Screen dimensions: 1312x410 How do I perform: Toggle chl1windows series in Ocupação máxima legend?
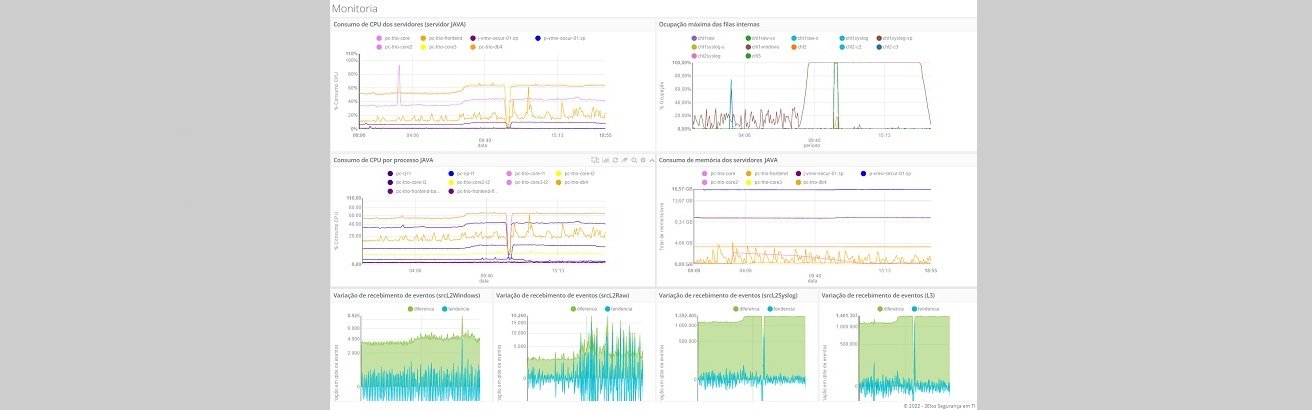[765, 46]
